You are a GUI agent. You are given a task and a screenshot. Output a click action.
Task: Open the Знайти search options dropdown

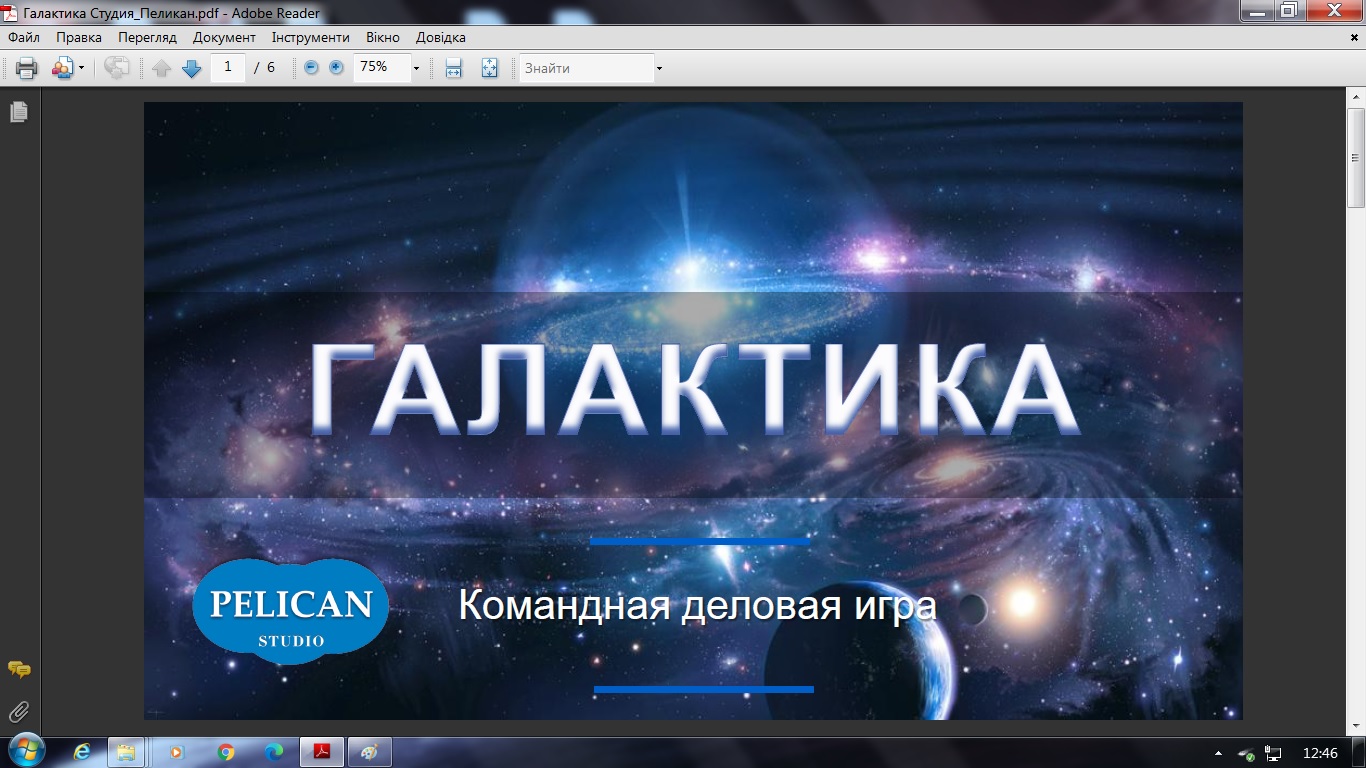tap(659, 68)
